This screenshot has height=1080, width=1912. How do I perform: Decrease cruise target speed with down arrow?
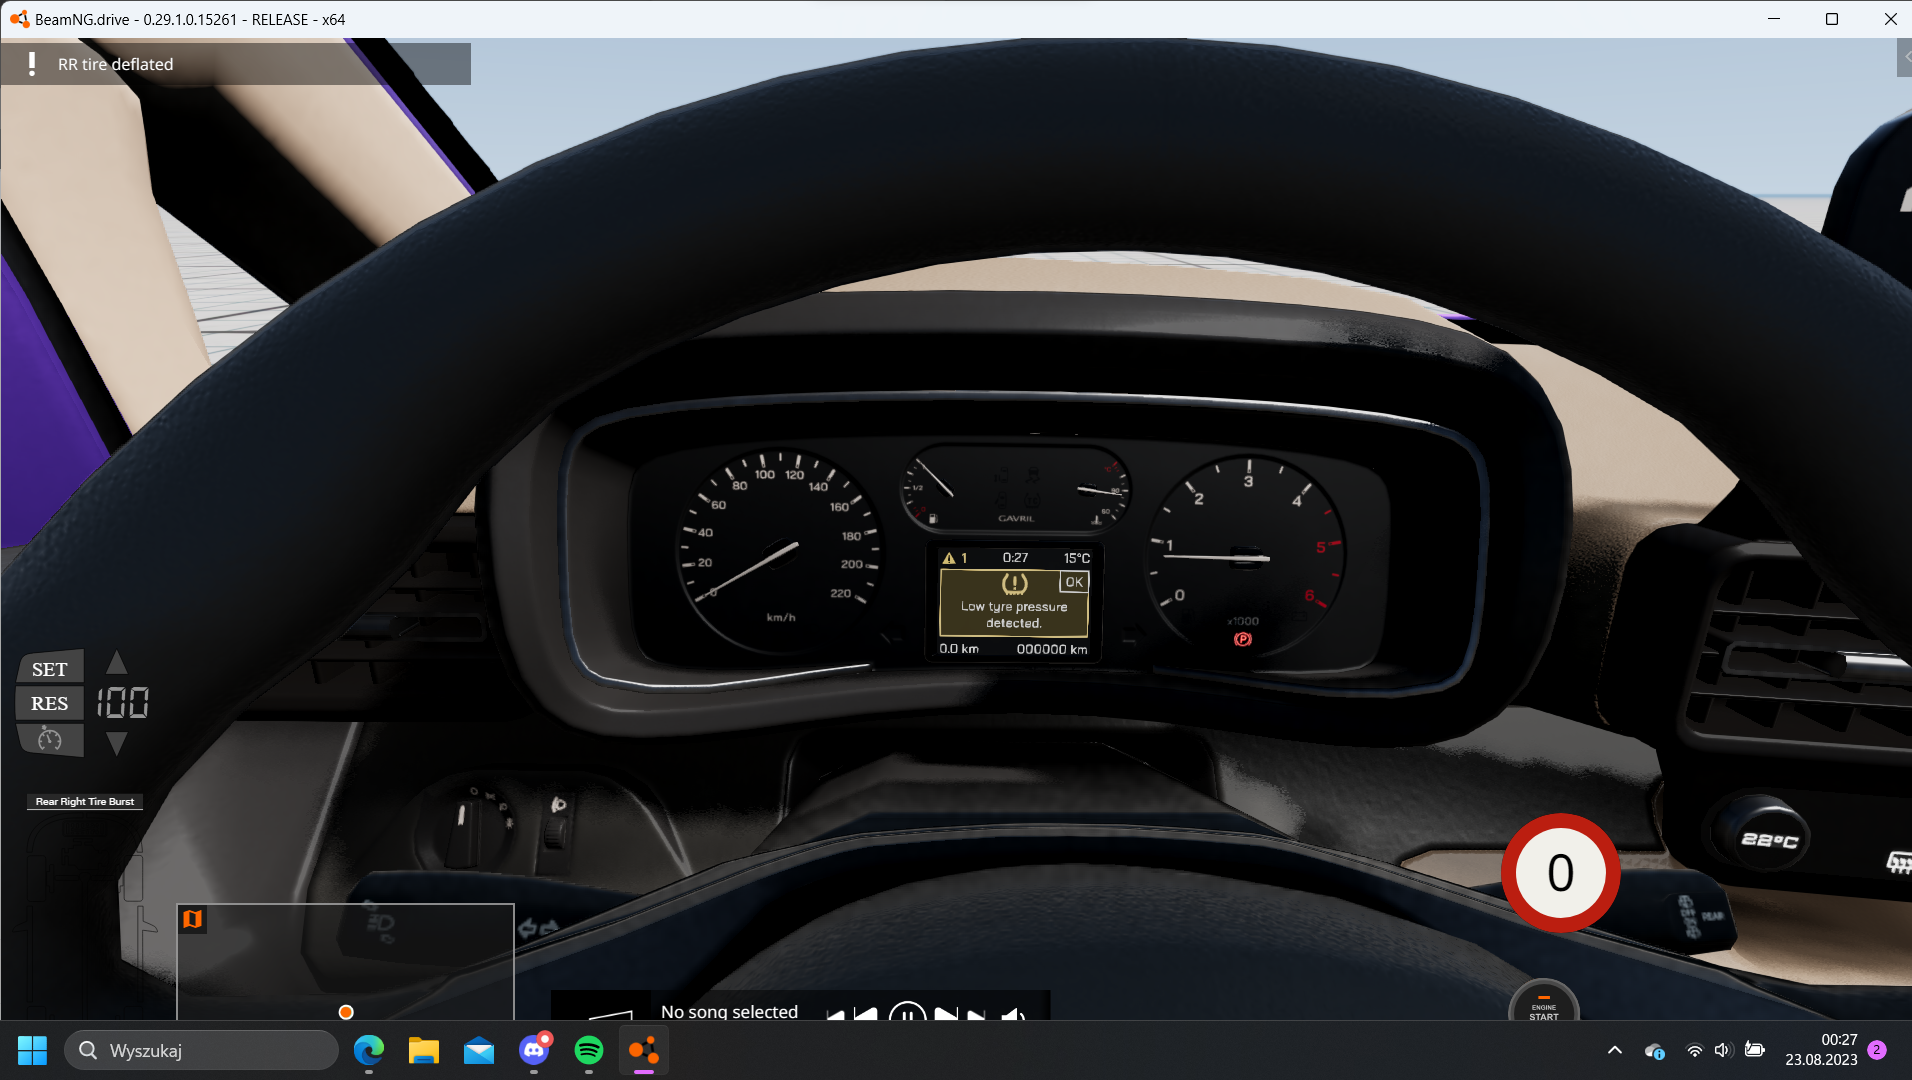pyautogui.click(x=117, y=743)
